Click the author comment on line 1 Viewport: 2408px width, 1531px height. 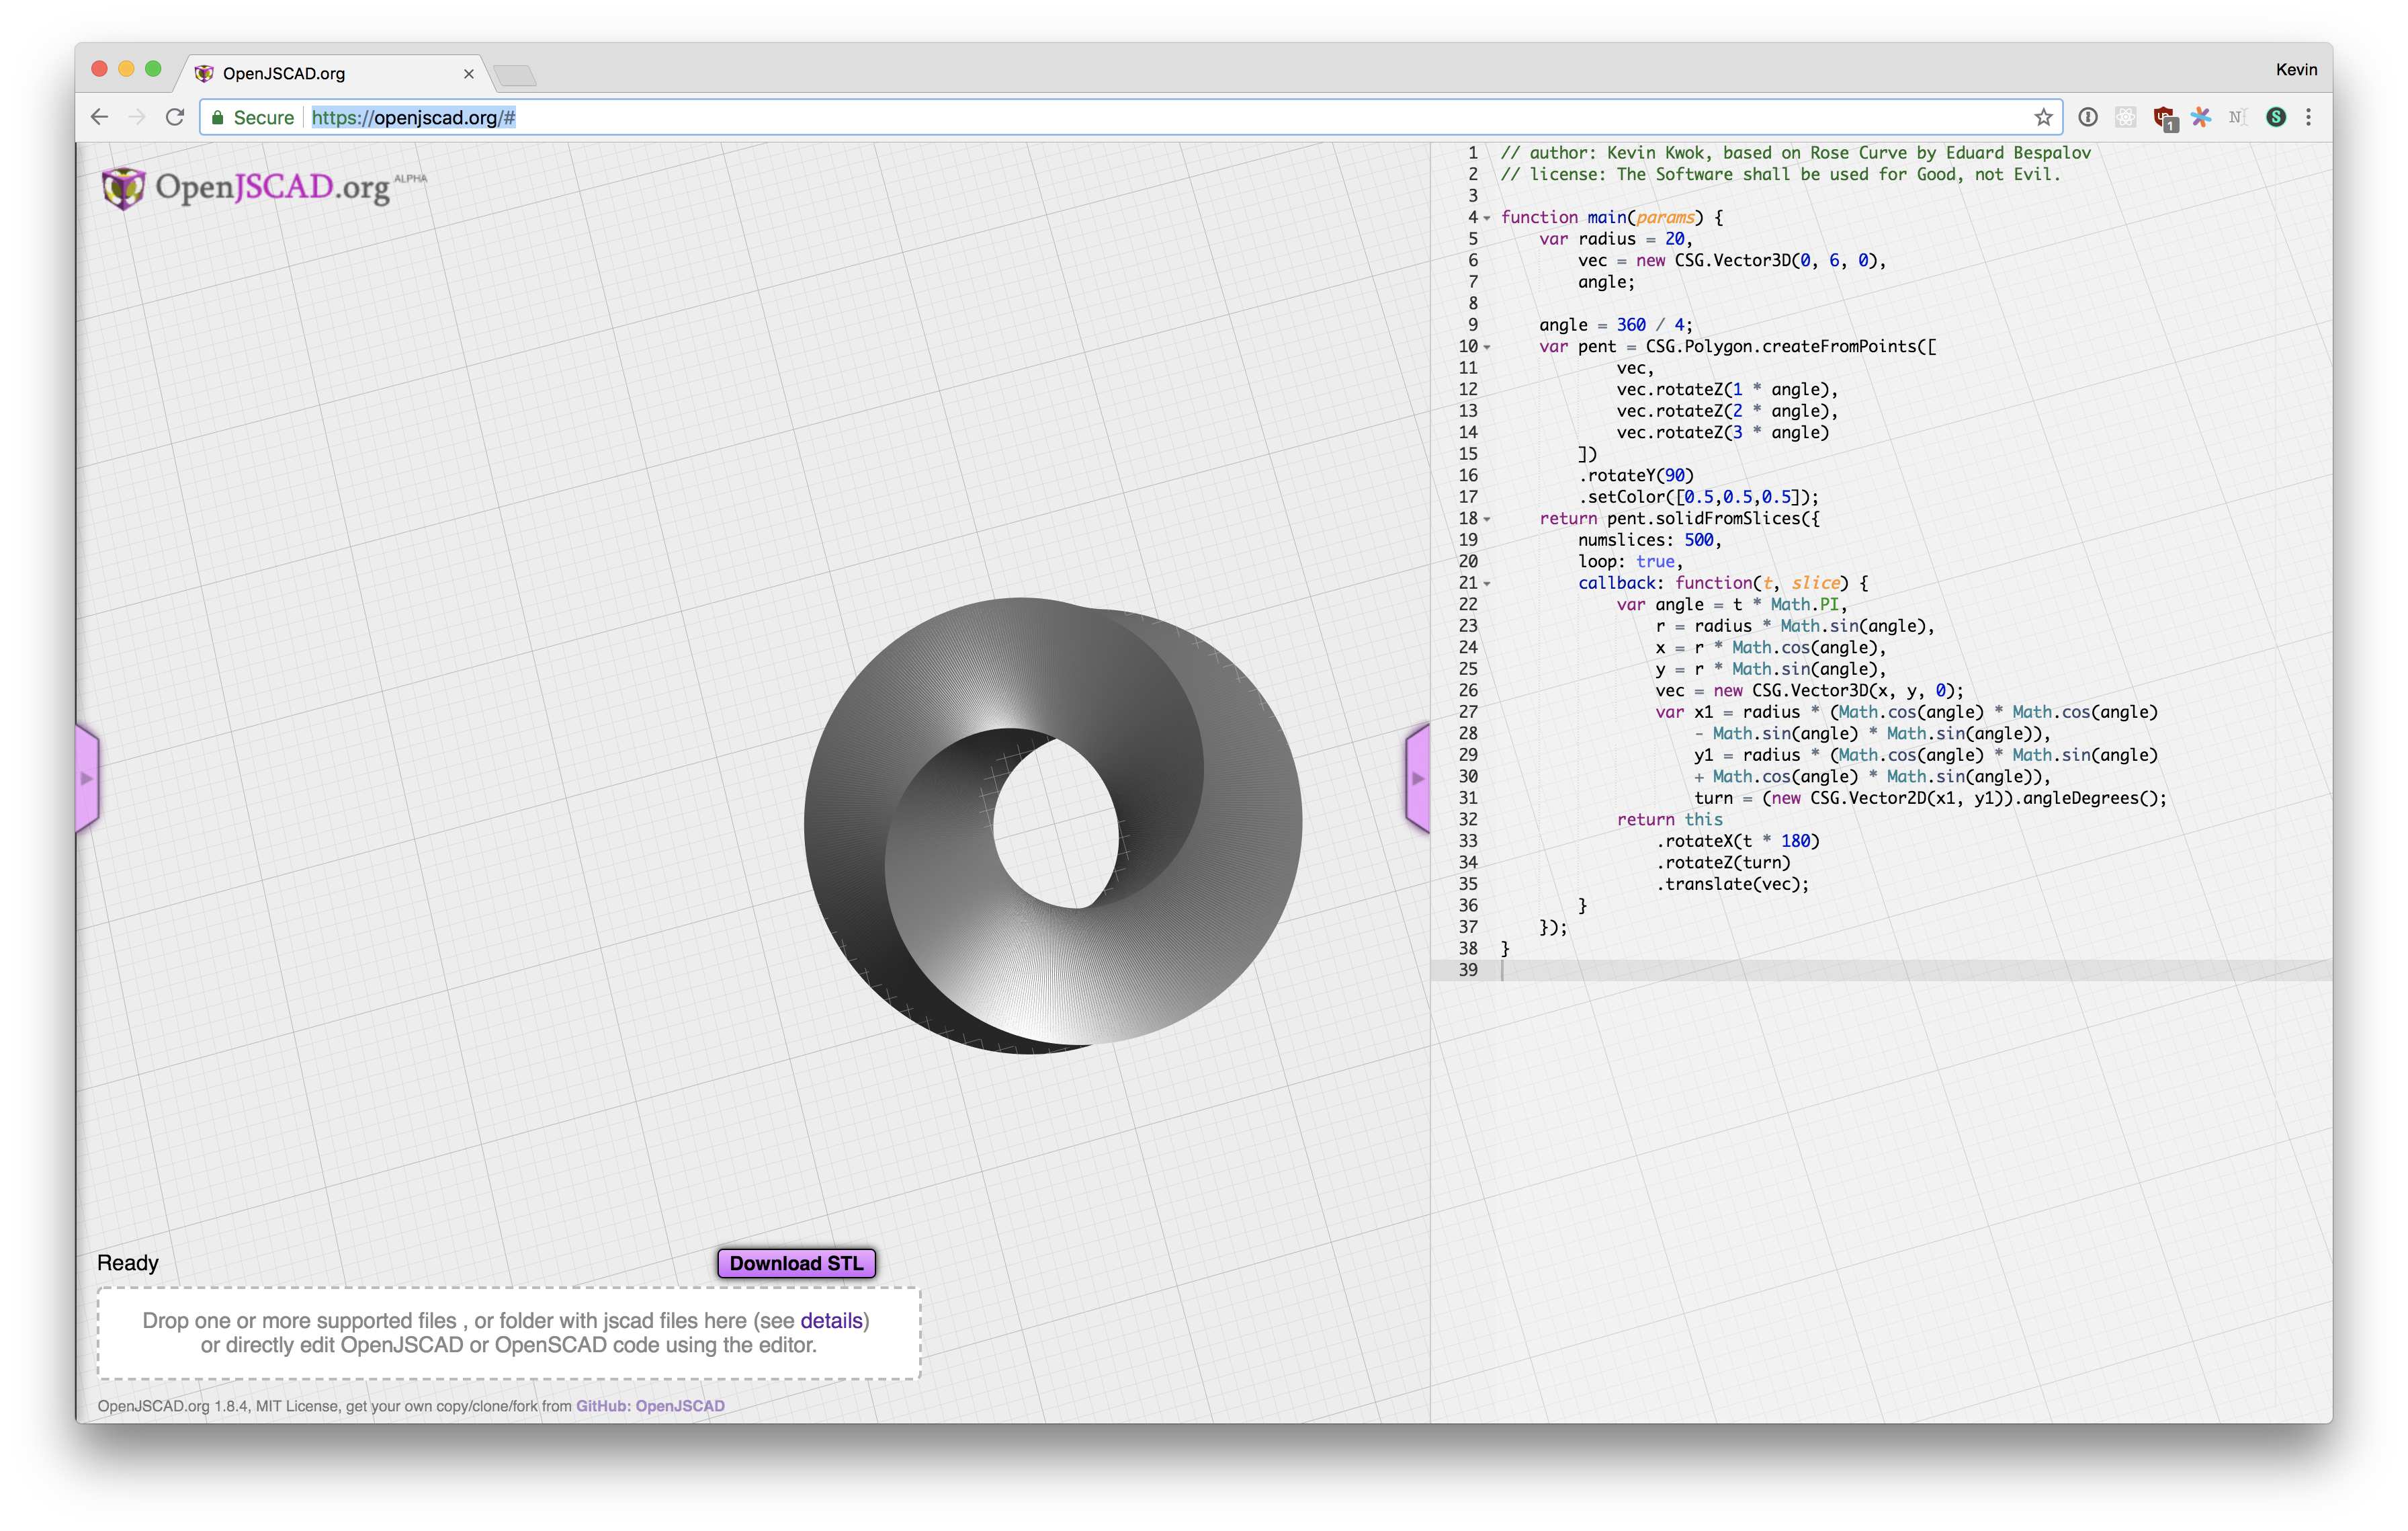tap(1795, 153)
